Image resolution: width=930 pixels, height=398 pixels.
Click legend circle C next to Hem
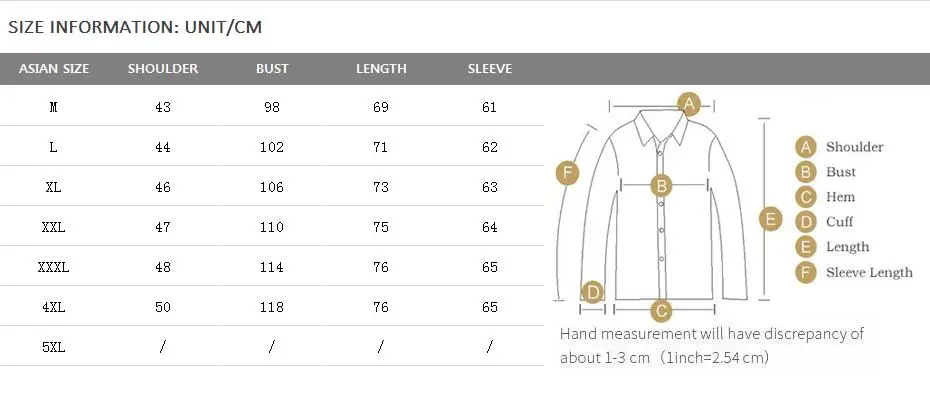(x=805, y=197)
